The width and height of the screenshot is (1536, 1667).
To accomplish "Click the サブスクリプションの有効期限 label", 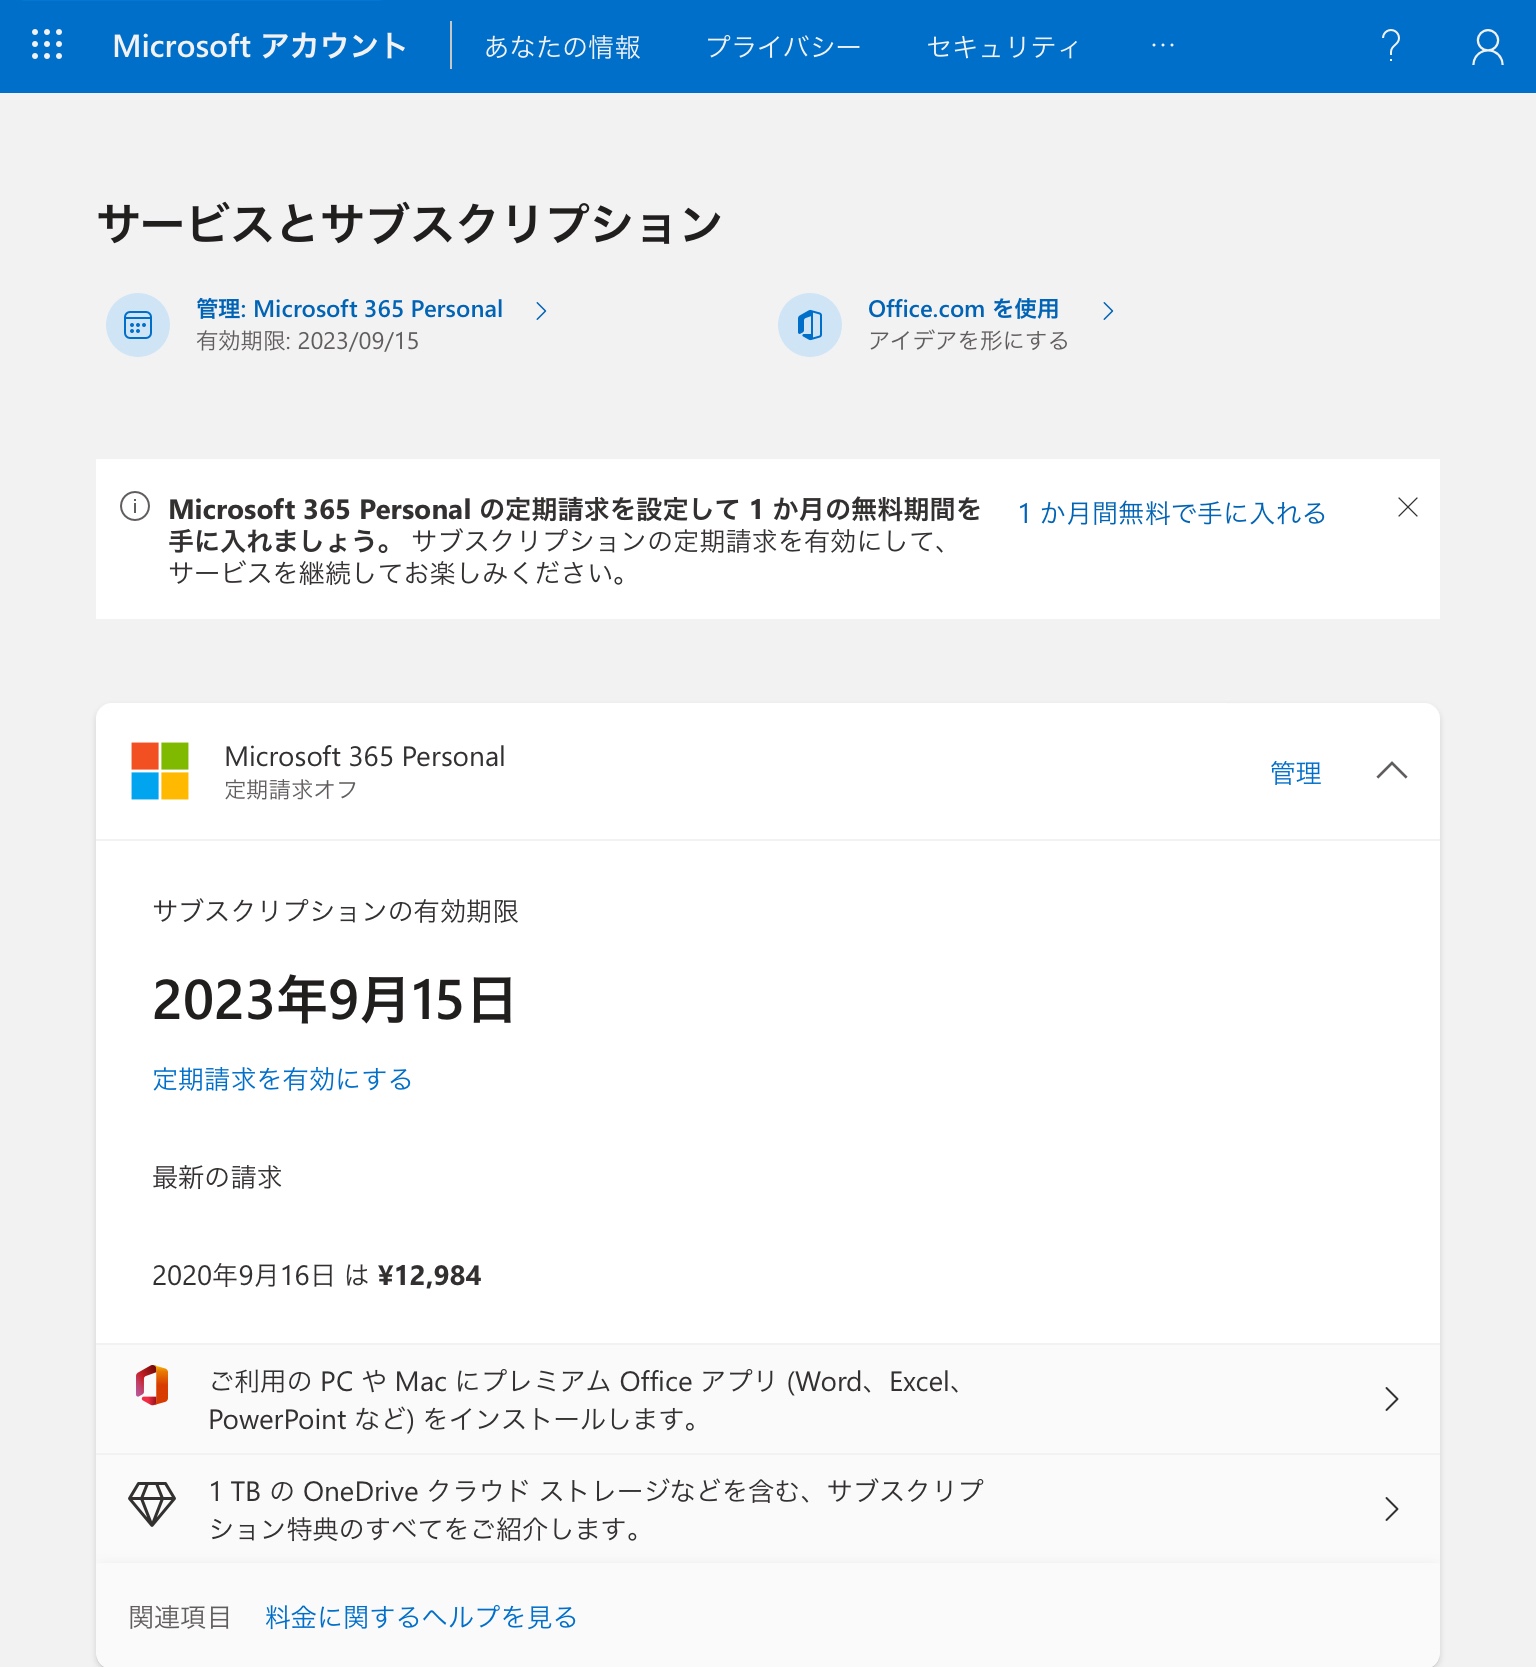I will point(335,911).
